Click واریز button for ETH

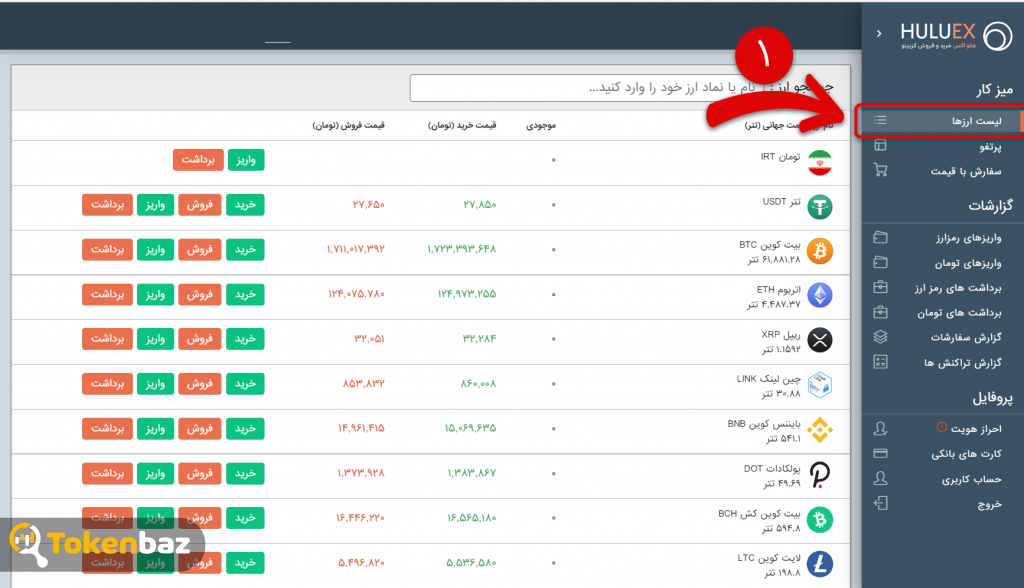coord(155,294)
